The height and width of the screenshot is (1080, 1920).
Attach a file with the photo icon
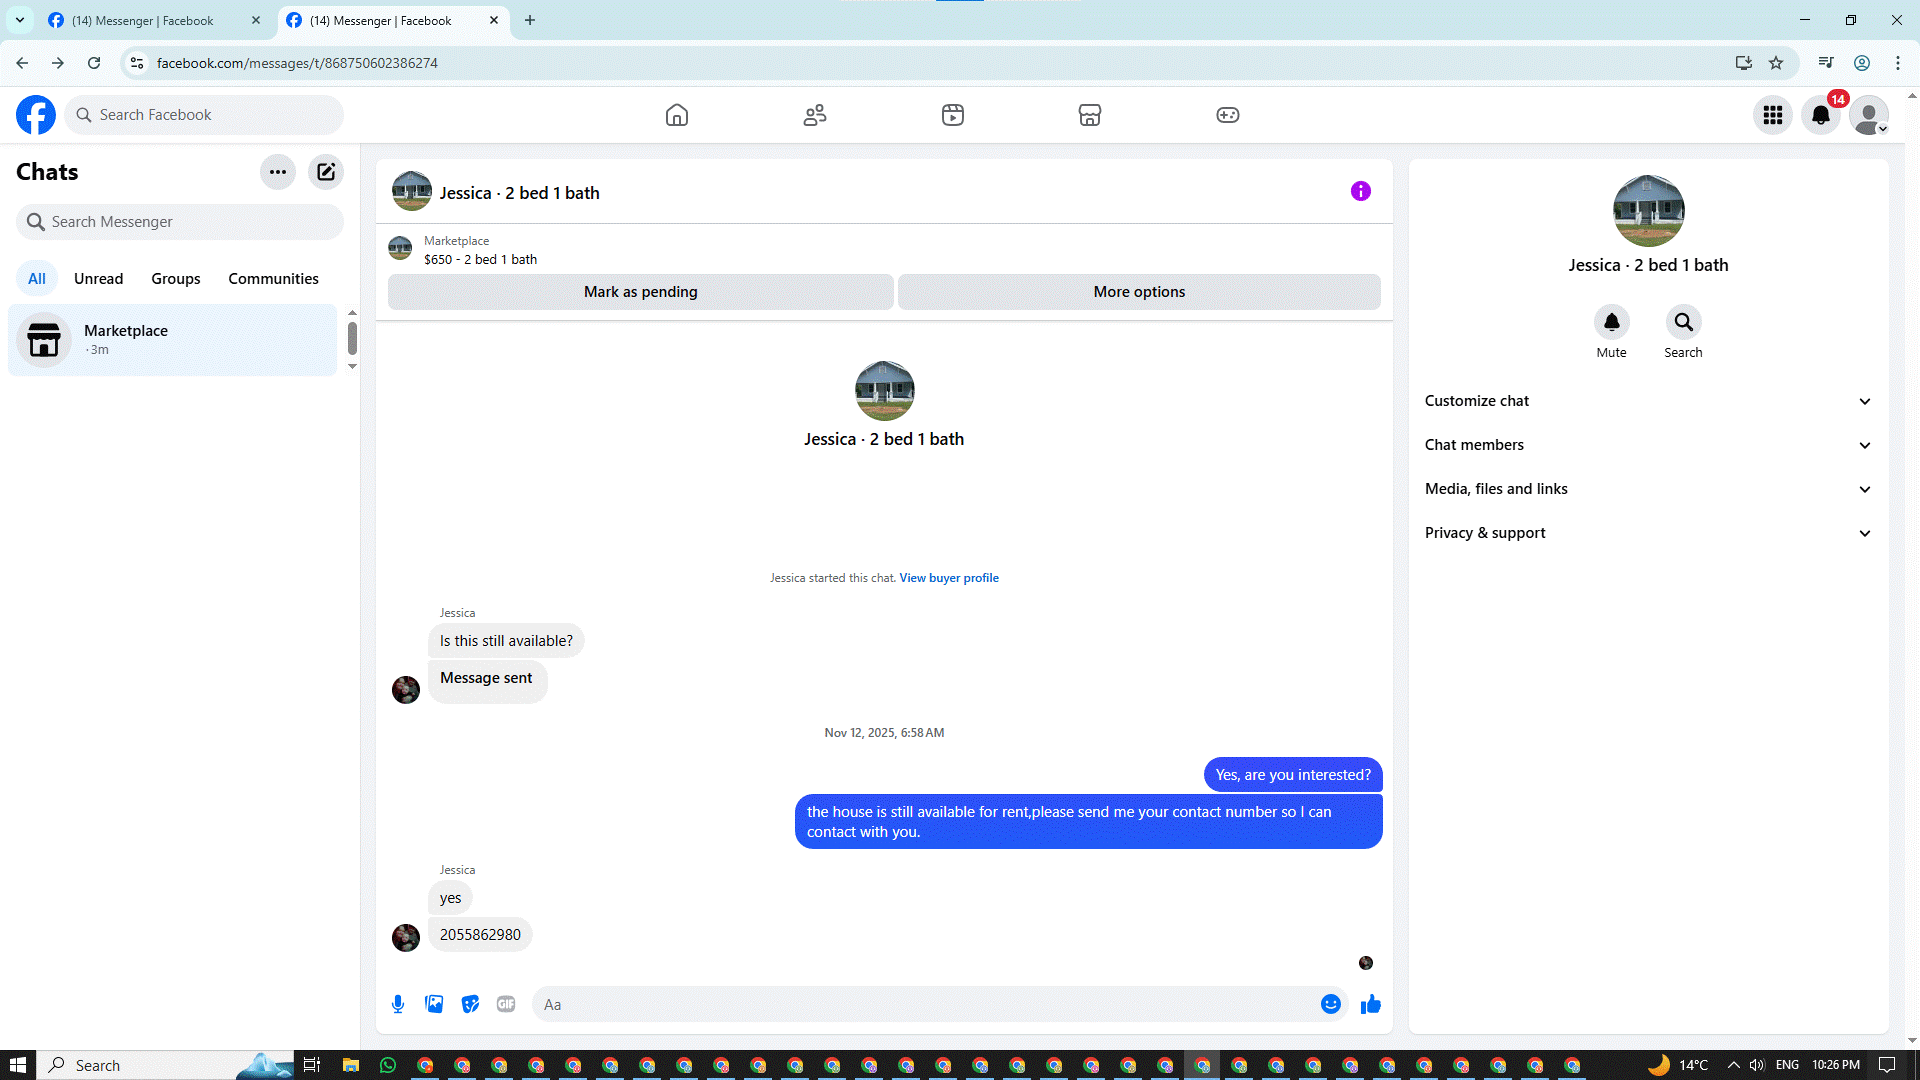pyautogui.click(x=434, y=1004)
